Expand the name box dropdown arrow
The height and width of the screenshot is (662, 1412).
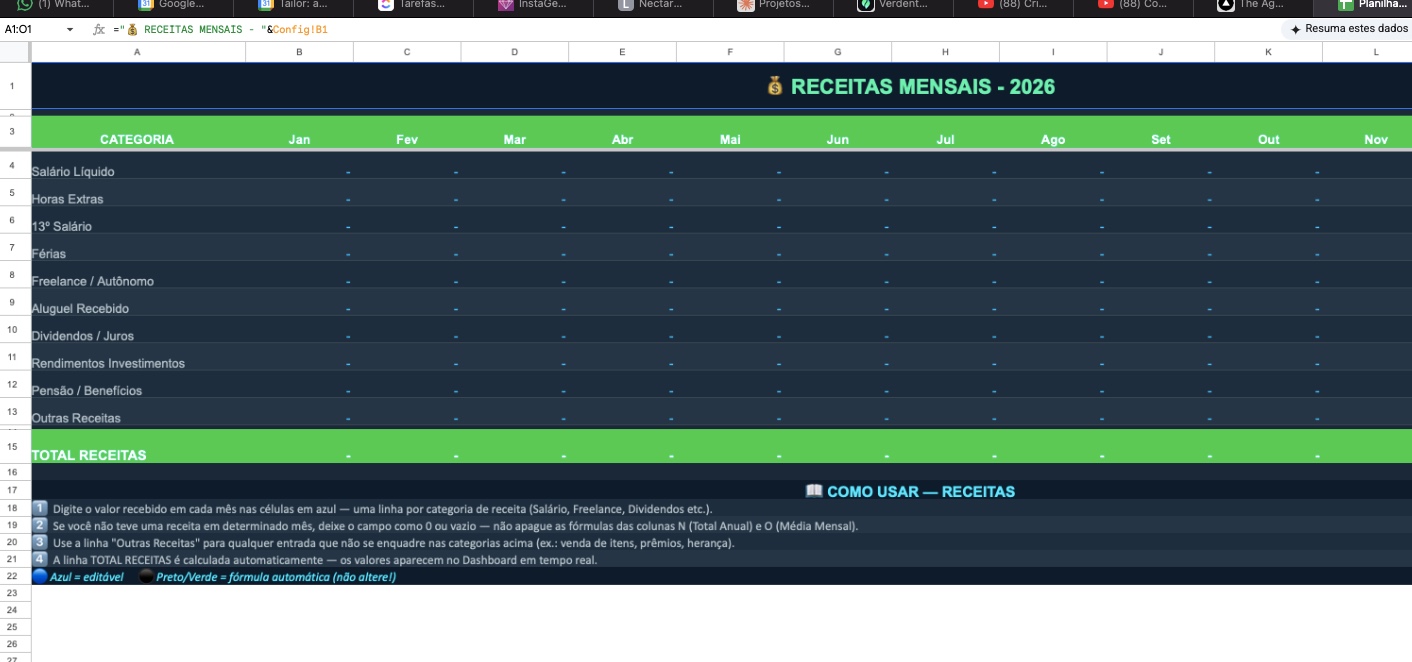[x=70, y=30]
